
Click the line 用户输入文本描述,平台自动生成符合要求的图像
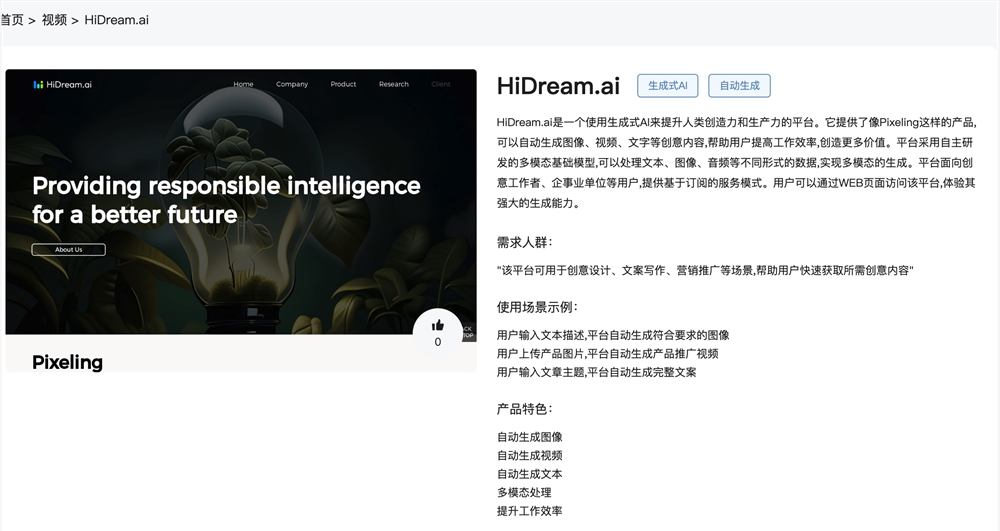pyautogui.click(x=613, y=335)
